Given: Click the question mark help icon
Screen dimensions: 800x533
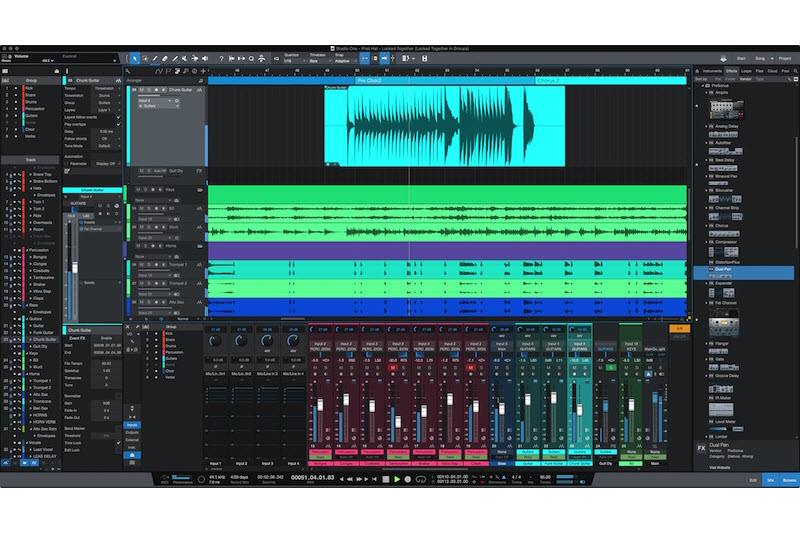Looking at the screenshot, I should coord(221,59).
